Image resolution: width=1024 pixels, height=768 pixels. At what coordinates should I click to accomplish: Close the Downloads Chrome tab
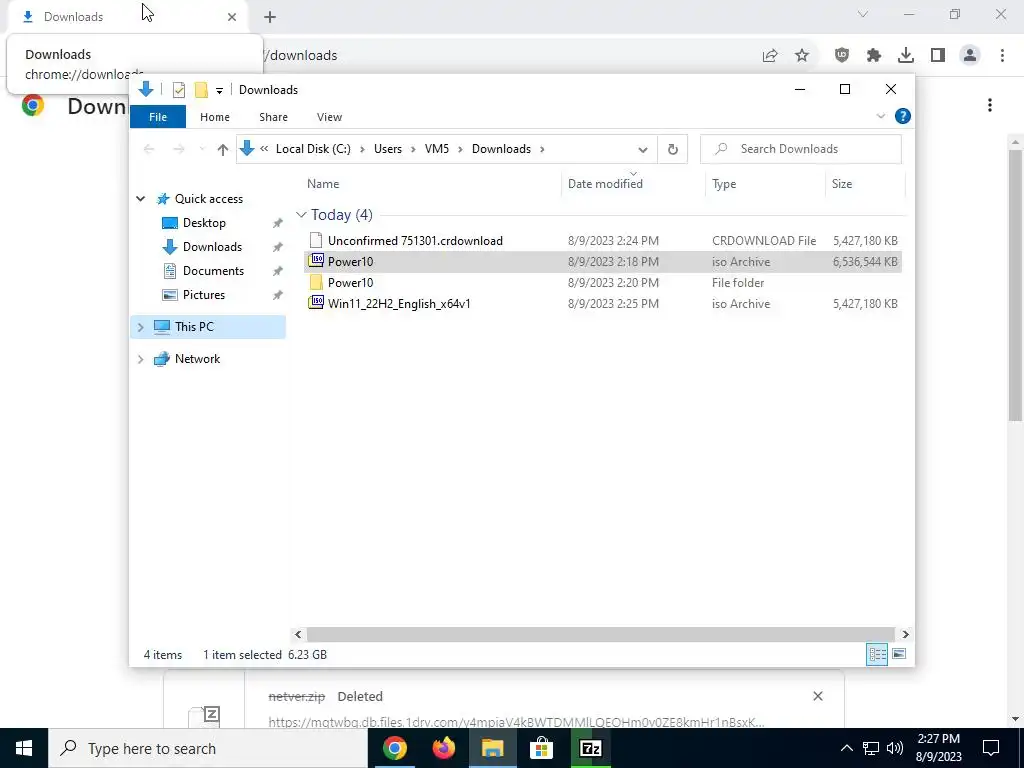[x=232, y=17]
